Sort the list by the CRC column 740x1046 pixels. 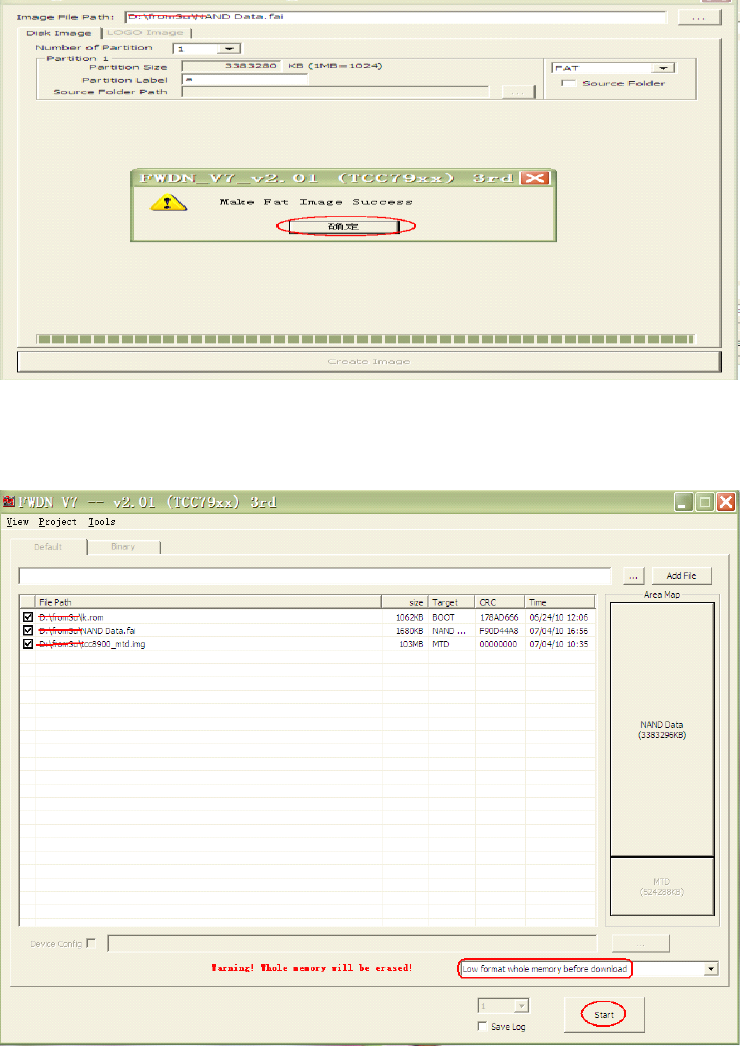click(500, 602)
